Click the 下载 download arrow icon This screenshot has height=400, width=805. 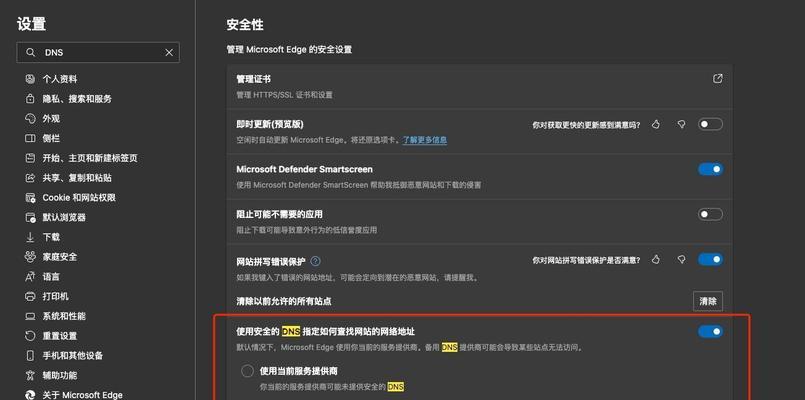[x=30, y=237]
